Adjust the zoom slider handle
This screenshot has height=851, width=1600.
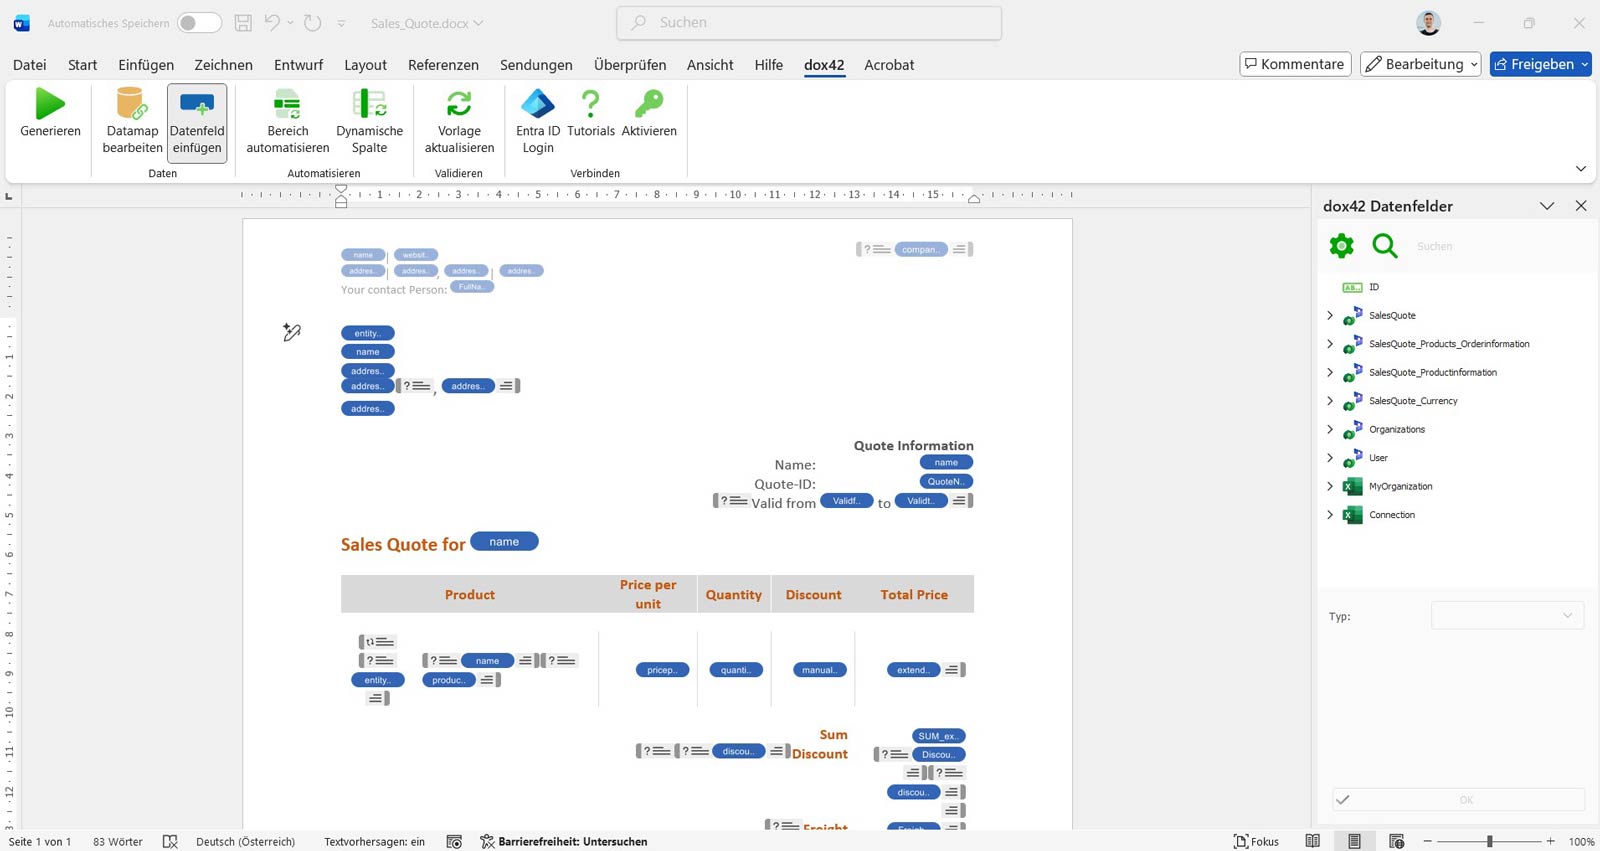[x=1489, y=842]
